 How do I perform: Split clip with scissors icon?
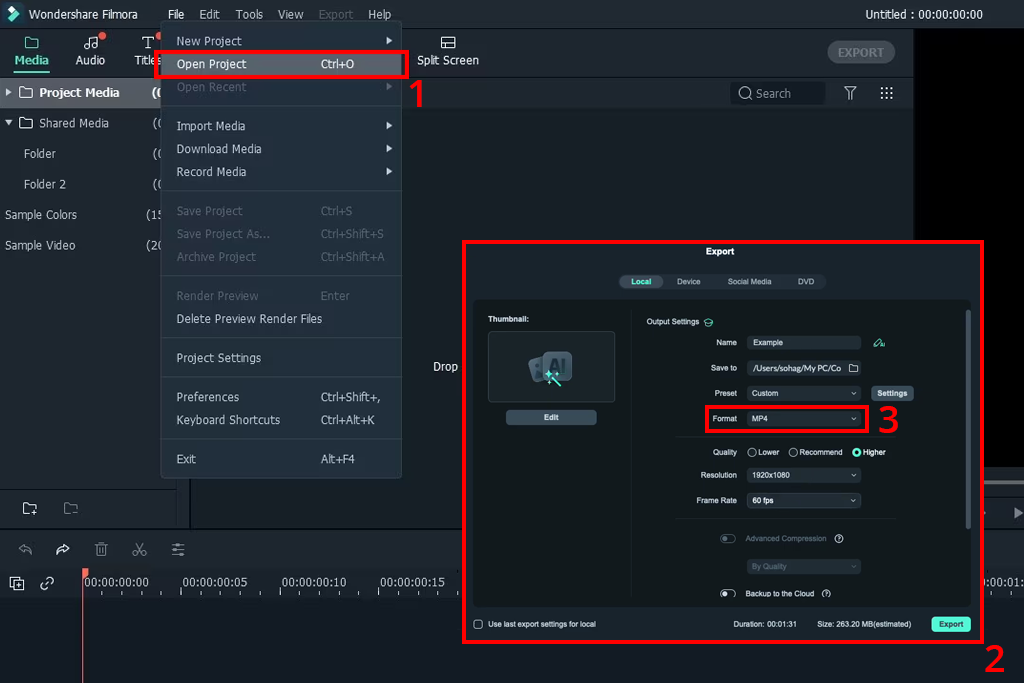coord(139,549)
